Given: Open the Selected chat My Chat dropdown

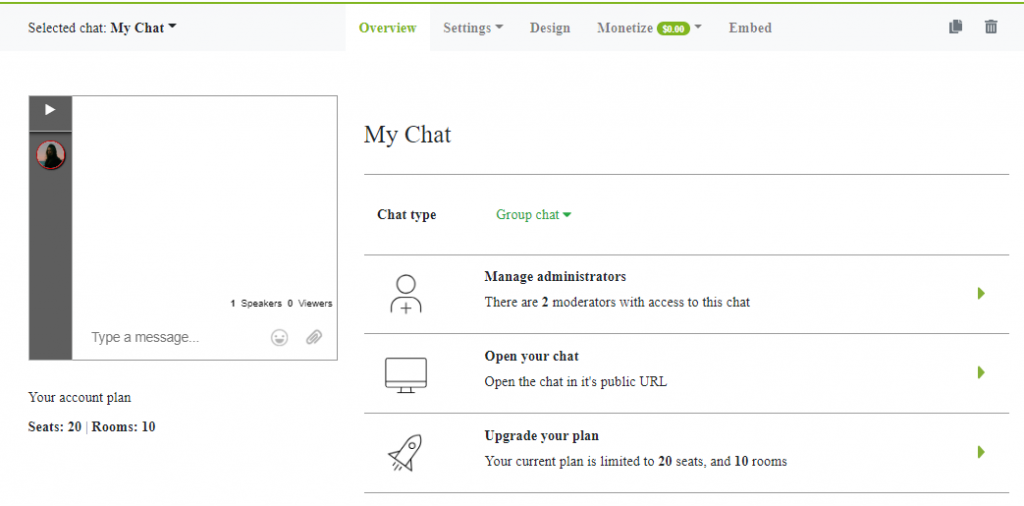Looking at the screenshot, I should (103, 28).
